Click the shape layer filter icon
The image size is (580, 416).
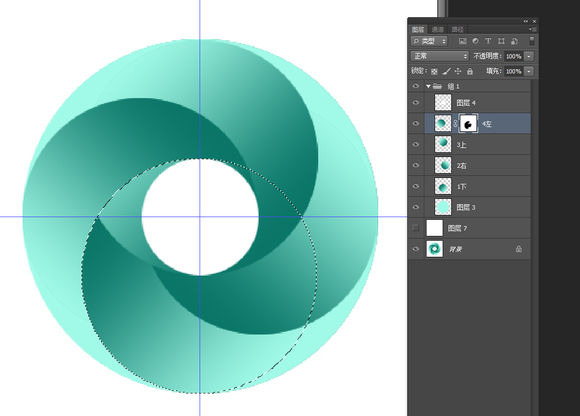[x=501, y=41]
